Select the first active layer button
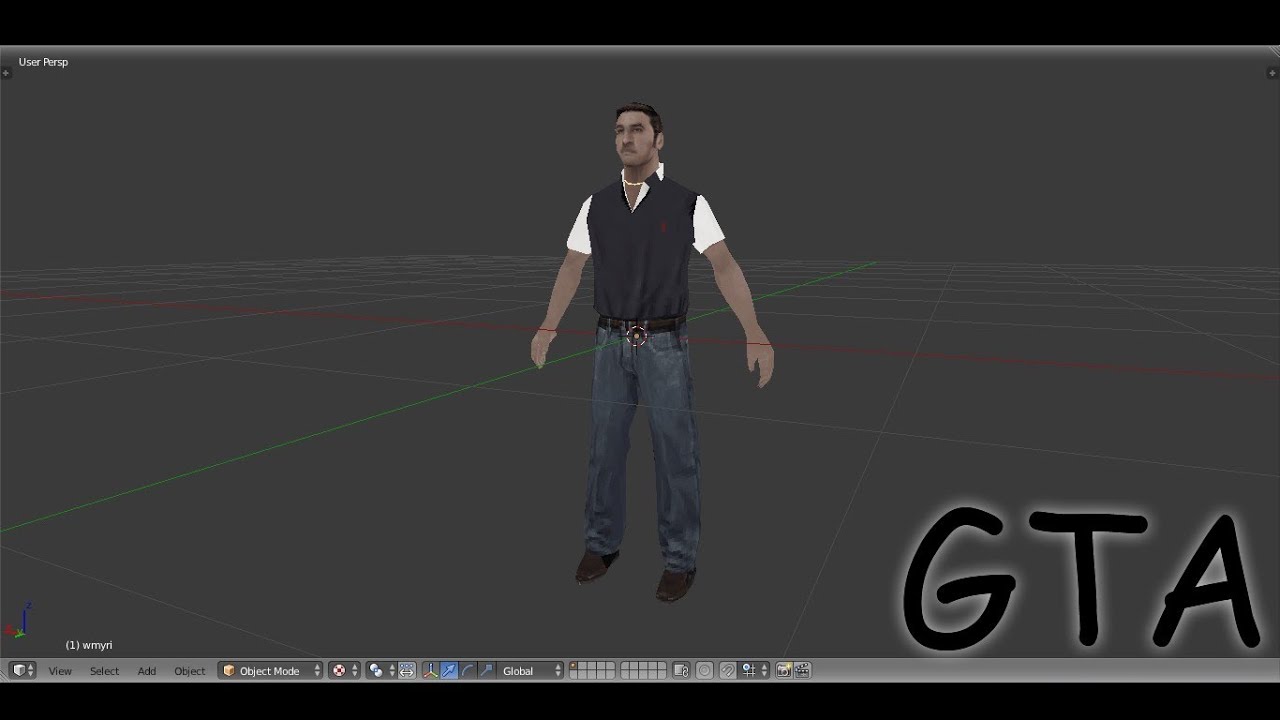This screenshot has width=1280, height=720. coord(573,666)
